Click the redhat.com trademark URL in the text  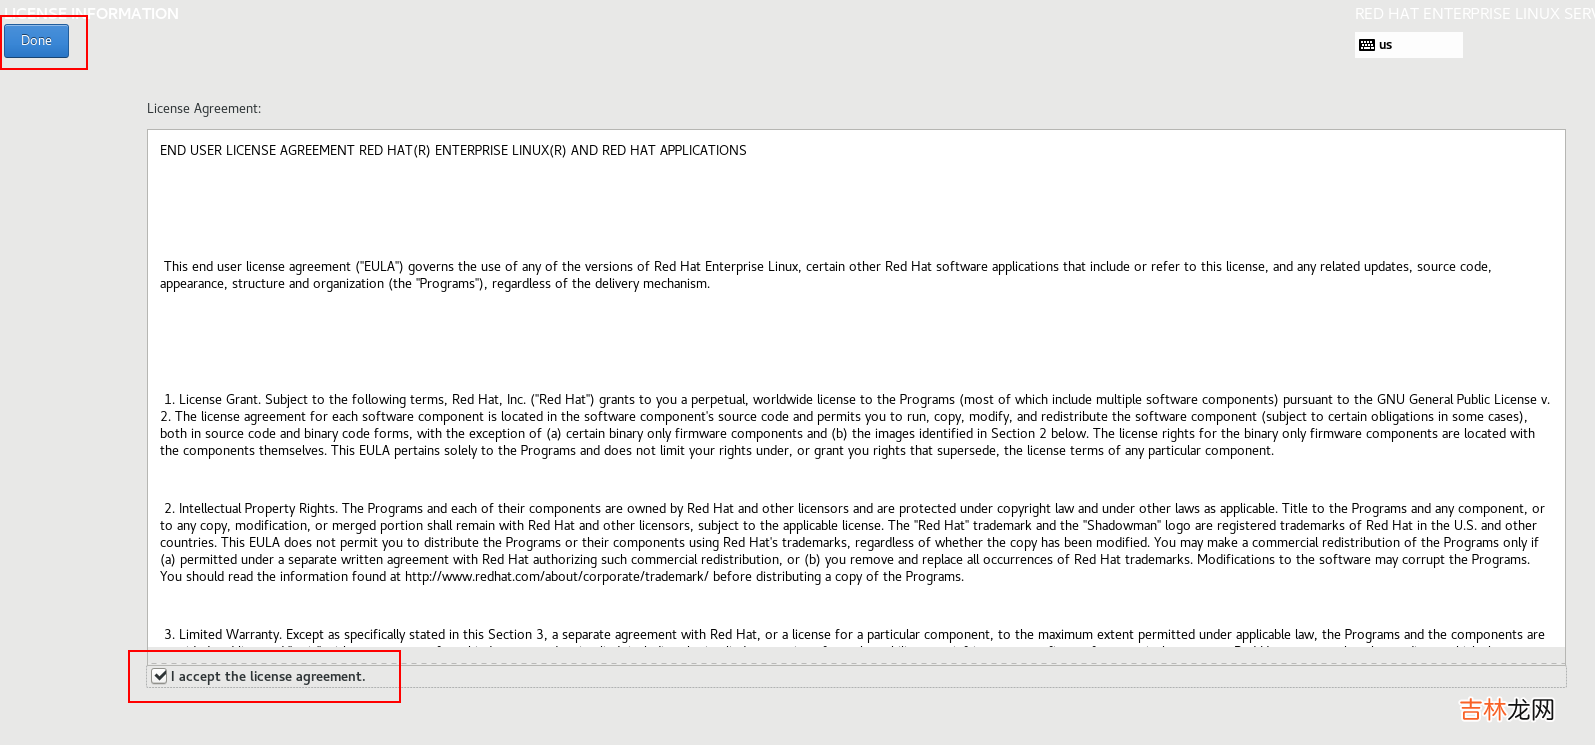click(557, 577)
